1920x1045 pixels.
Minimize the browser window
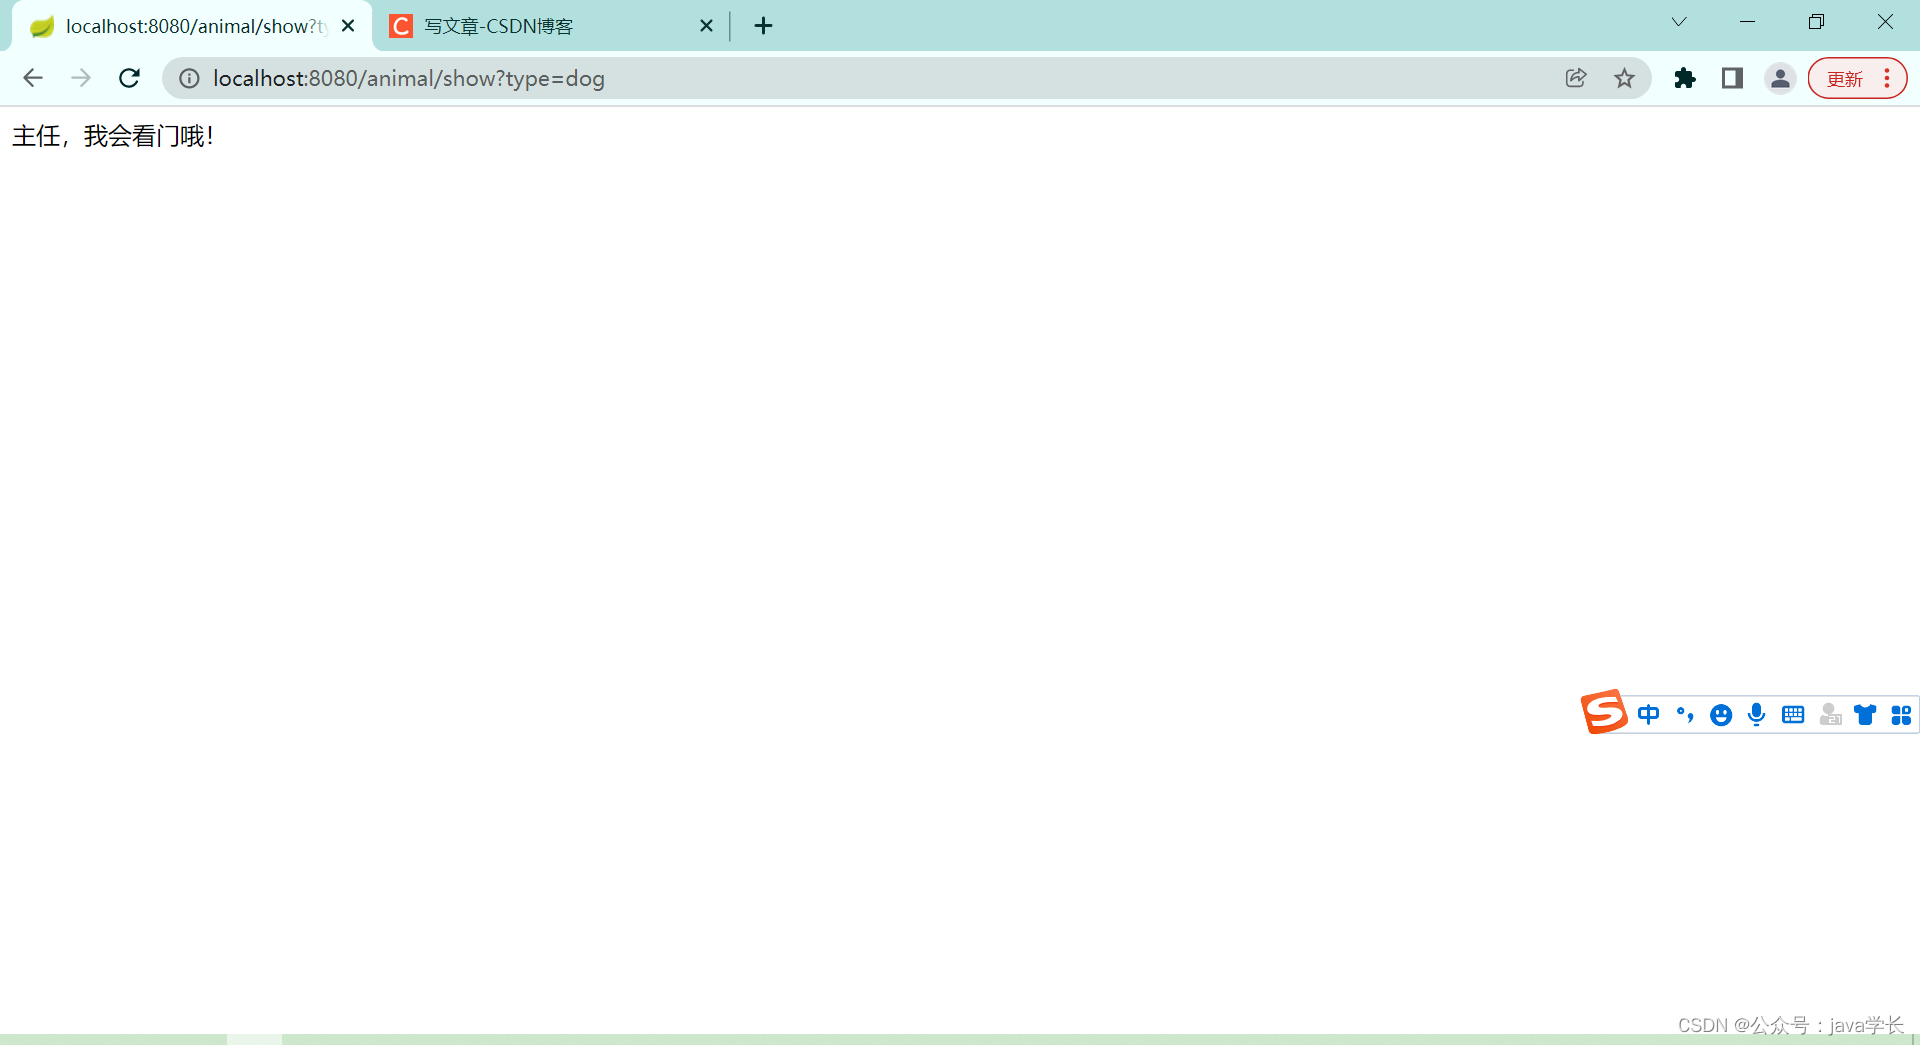(x=1747, y=22)
